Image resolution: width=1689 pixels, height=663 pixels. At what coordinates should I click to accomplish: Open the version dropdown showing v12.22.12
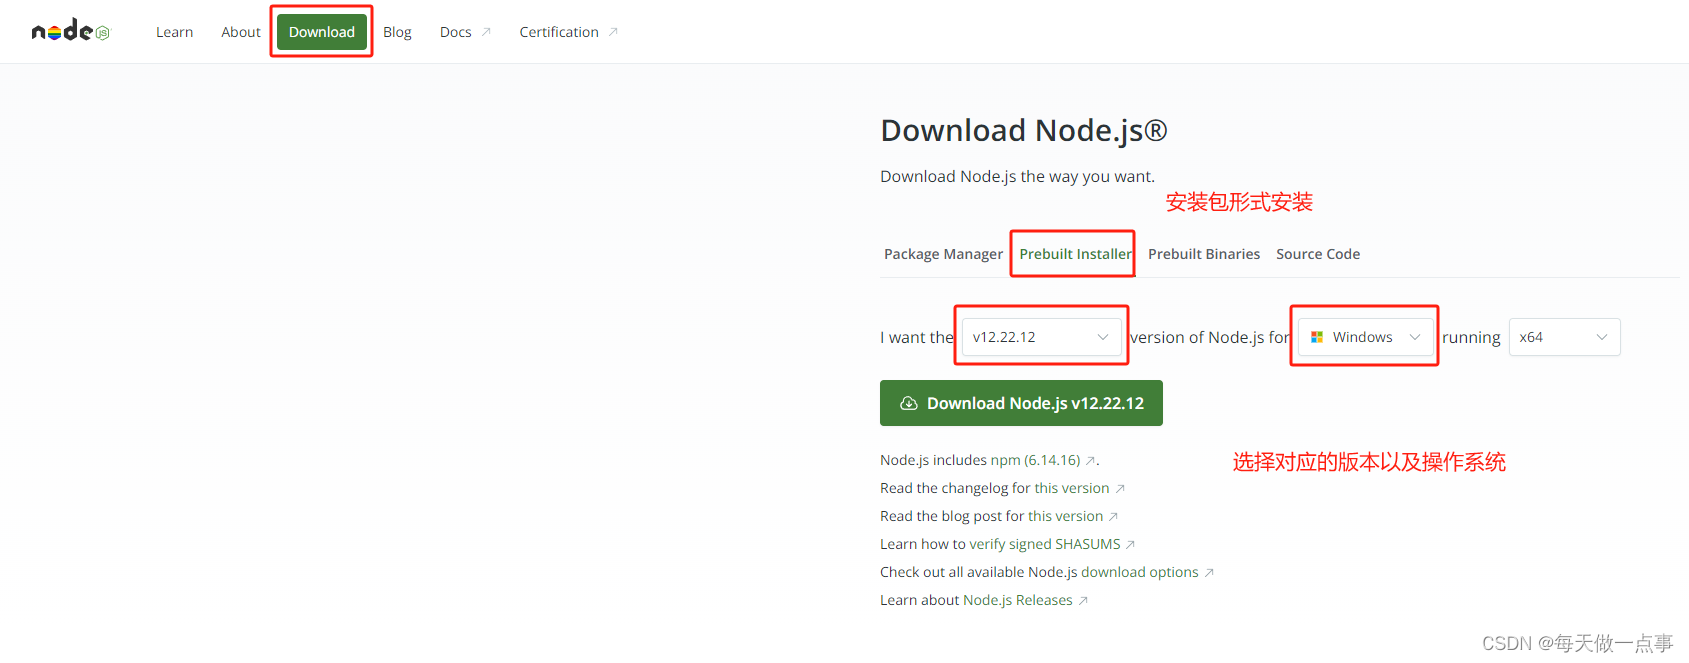(x=1040, y=336)
